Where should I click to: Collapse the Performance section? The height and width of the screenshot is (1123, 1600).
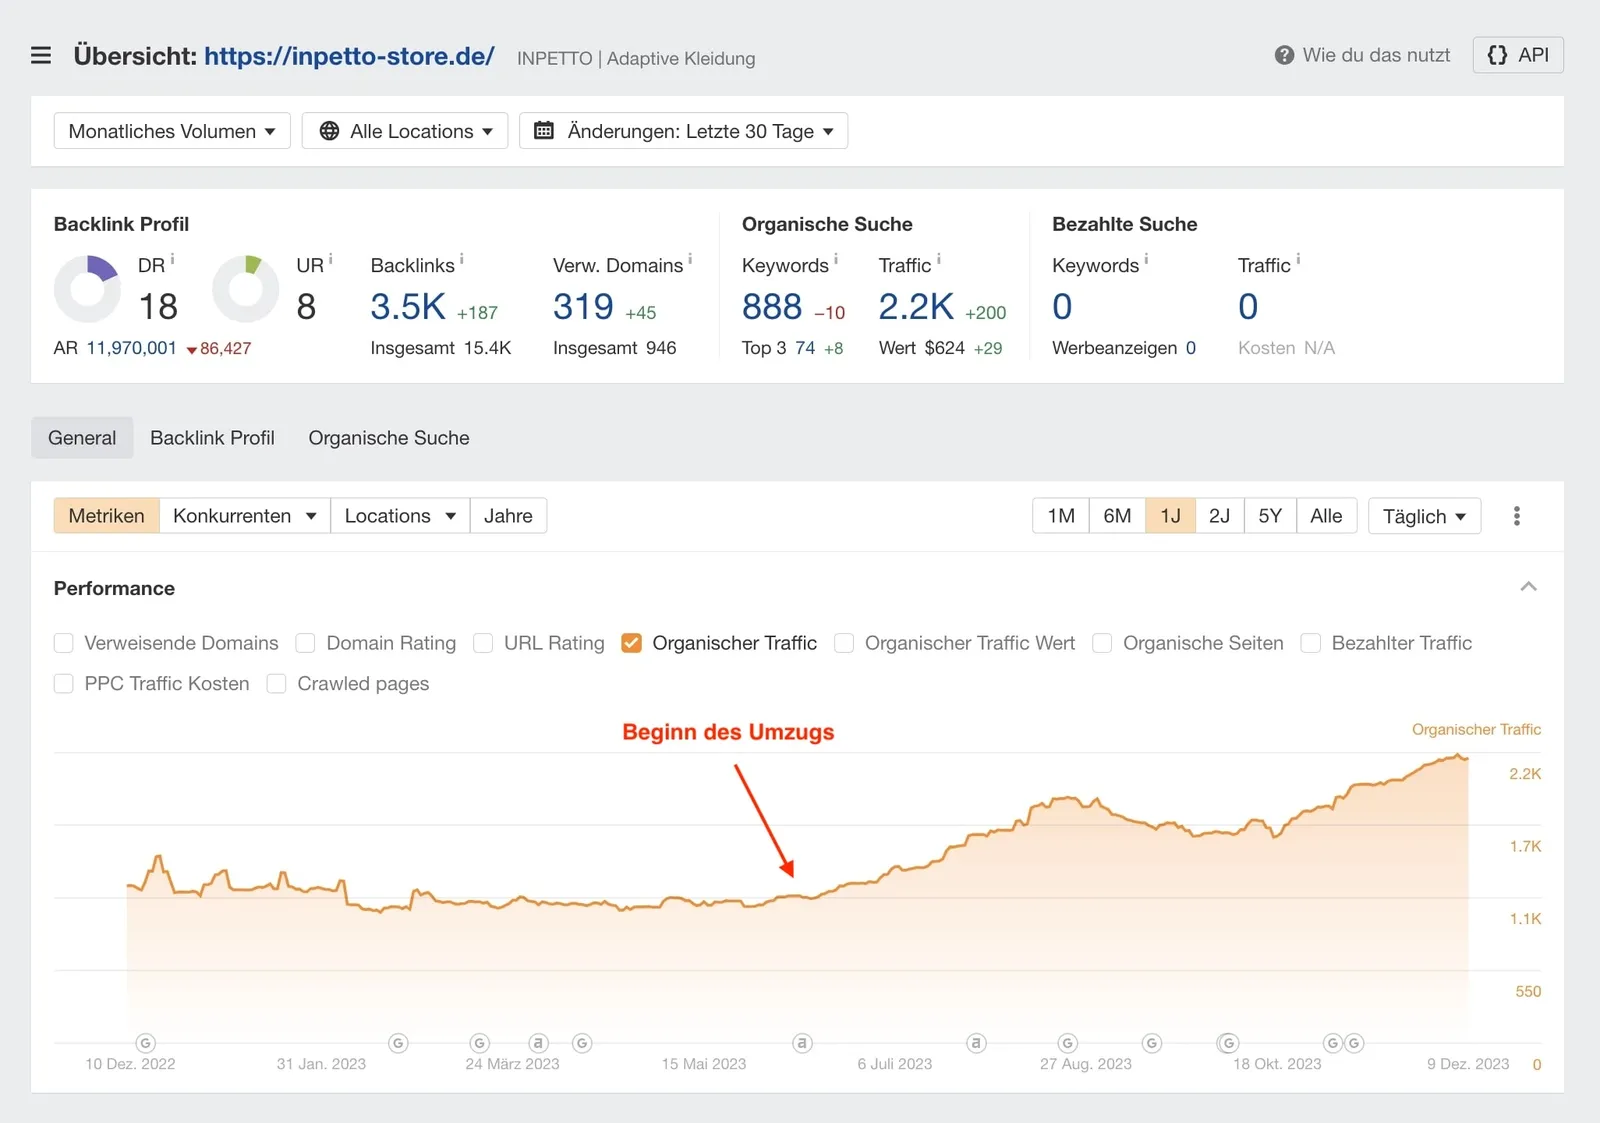point(1528,587)
